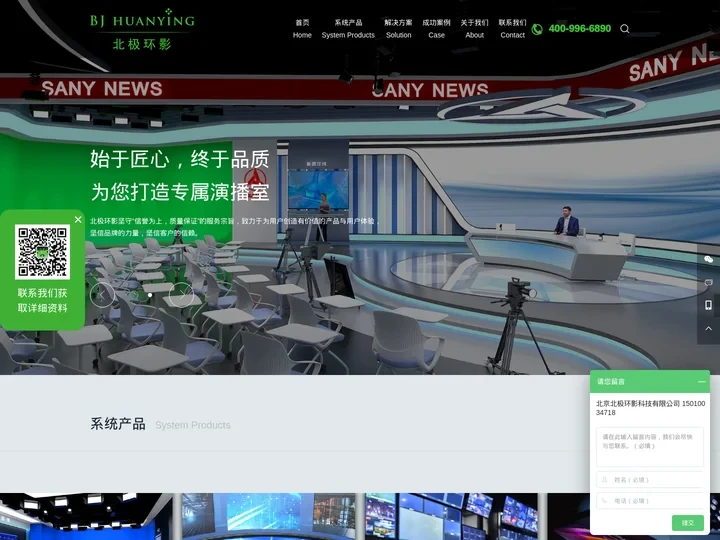The image size is (720, 540).
Task: Click the BJ Huanying 北极环影 logo
Action: pyautogui.click(x=142, y=29)
